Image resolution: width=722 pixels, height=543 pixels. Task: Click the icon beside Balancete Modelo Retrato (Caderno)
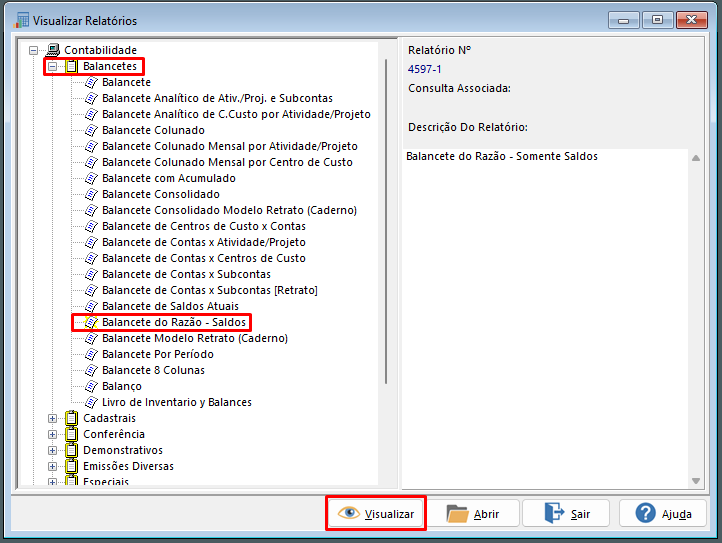pyautogui.click(x=91, y=339)
